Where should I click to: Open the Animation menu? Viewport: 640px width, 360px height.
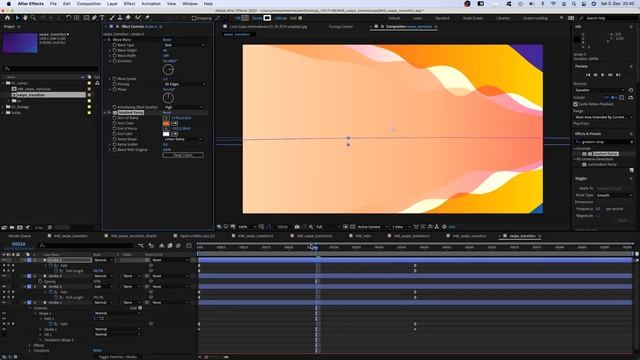click(151, 4)
